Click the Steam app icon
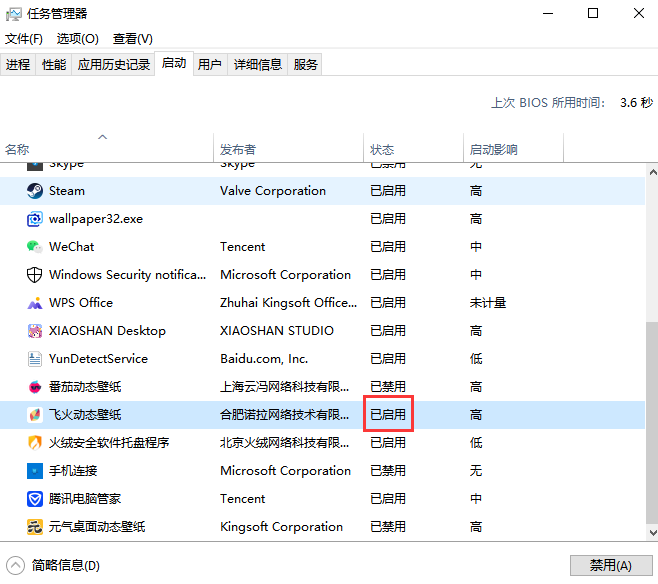This screenshot has width=658, height=584. point(35,191)
